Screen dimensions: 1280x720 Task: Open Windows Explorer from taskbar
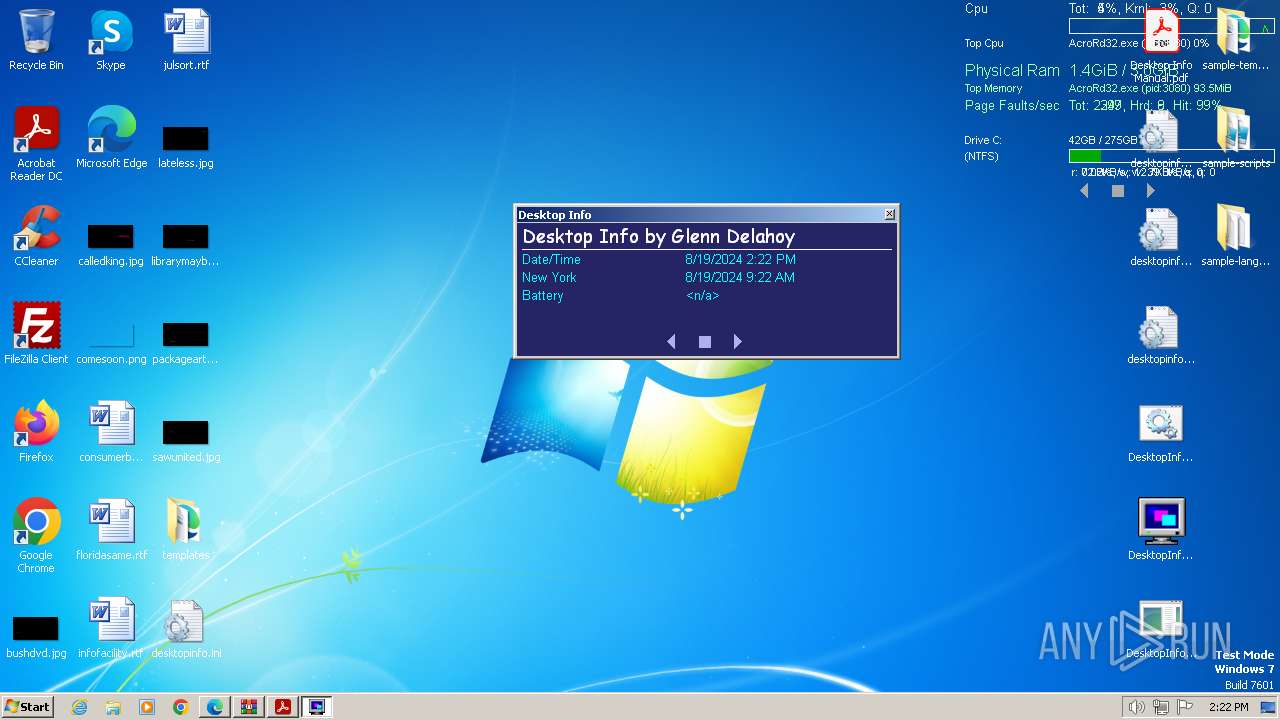click(113, 707)
